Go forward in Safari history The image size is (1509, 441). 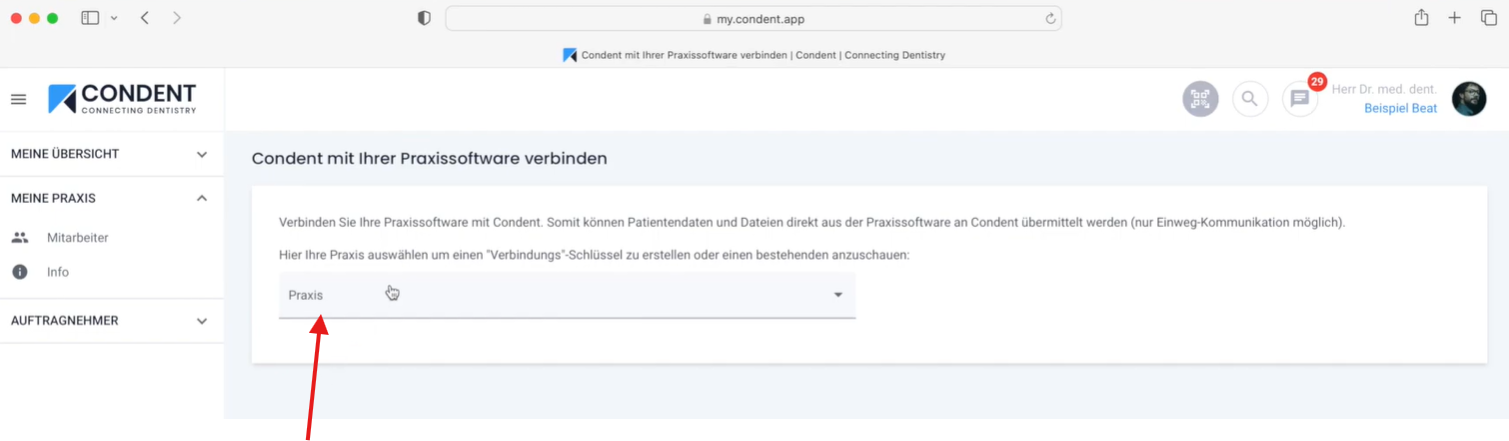pos(177,18)
